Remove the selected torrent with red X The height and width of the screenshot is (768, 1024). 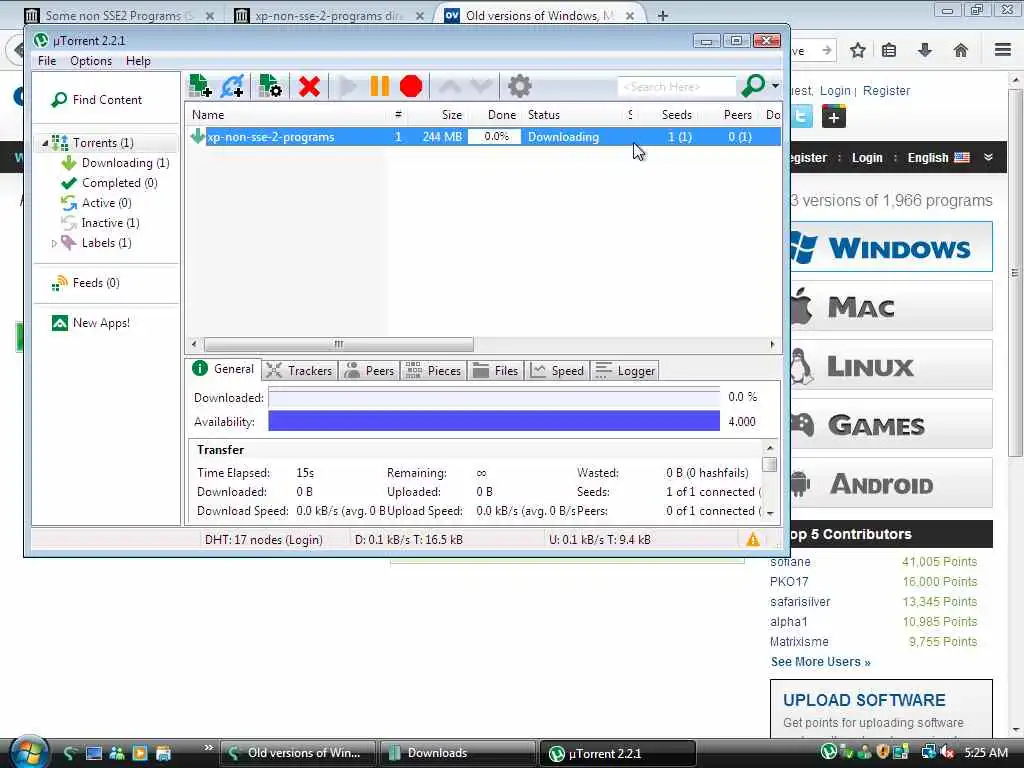pos(309,86)
